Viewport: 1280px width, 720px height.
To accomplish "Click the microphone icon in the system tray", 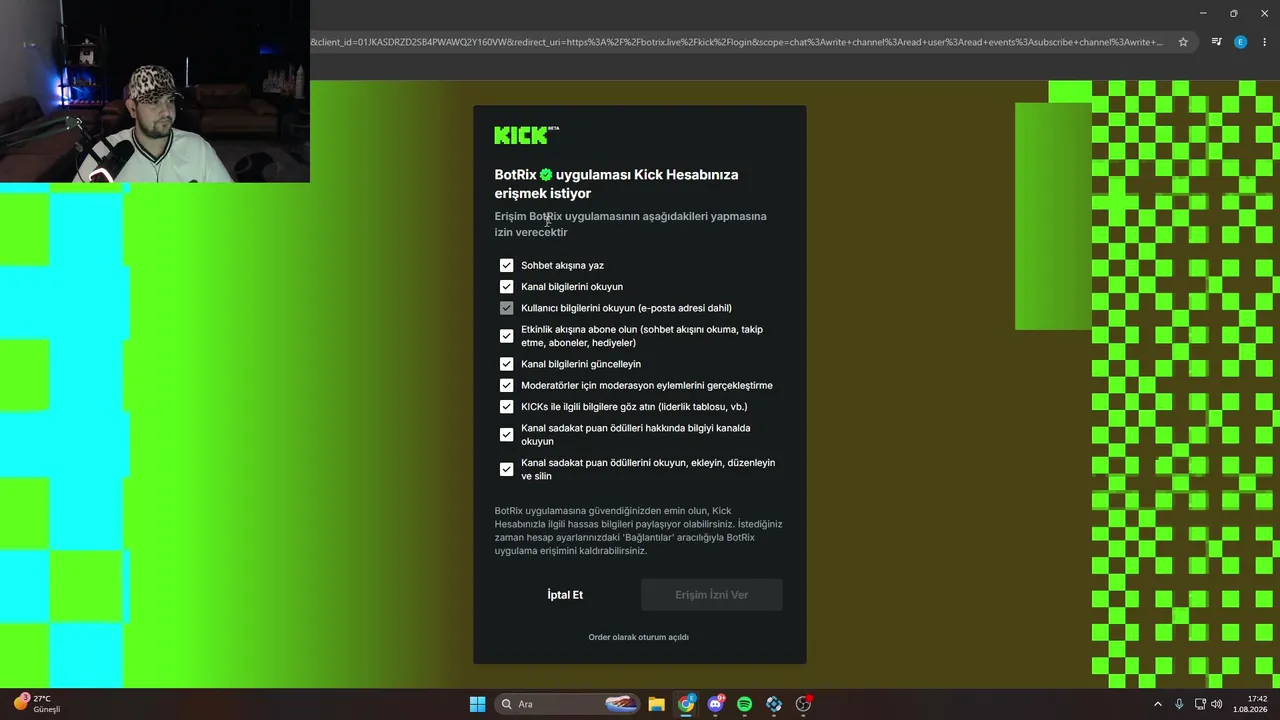I will point(1179,704).
